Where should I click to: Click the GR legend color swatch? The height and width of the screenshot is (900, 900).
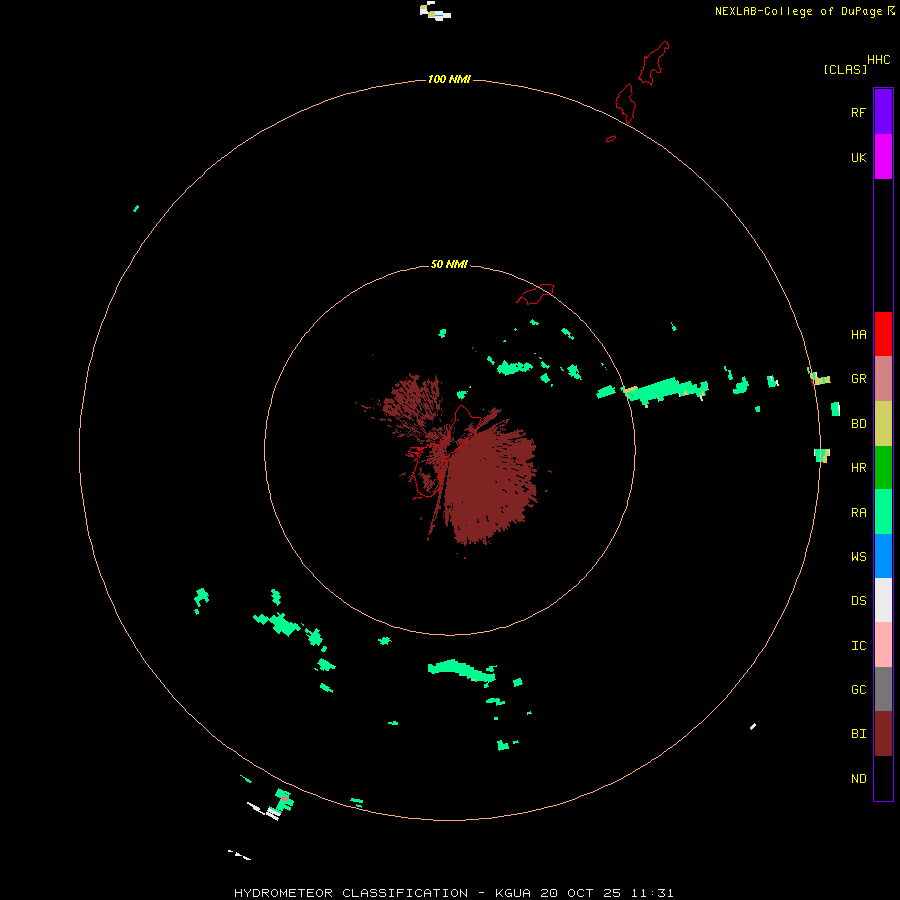pyautogui.click(x=883, y=379)
